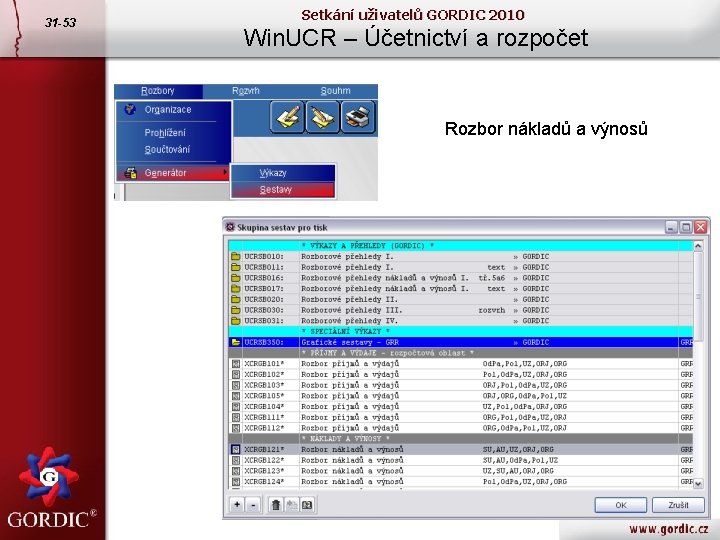The image size is (720, 540).
Task: Click 'Rozborové přehledy II.' description
Action: 349,299
